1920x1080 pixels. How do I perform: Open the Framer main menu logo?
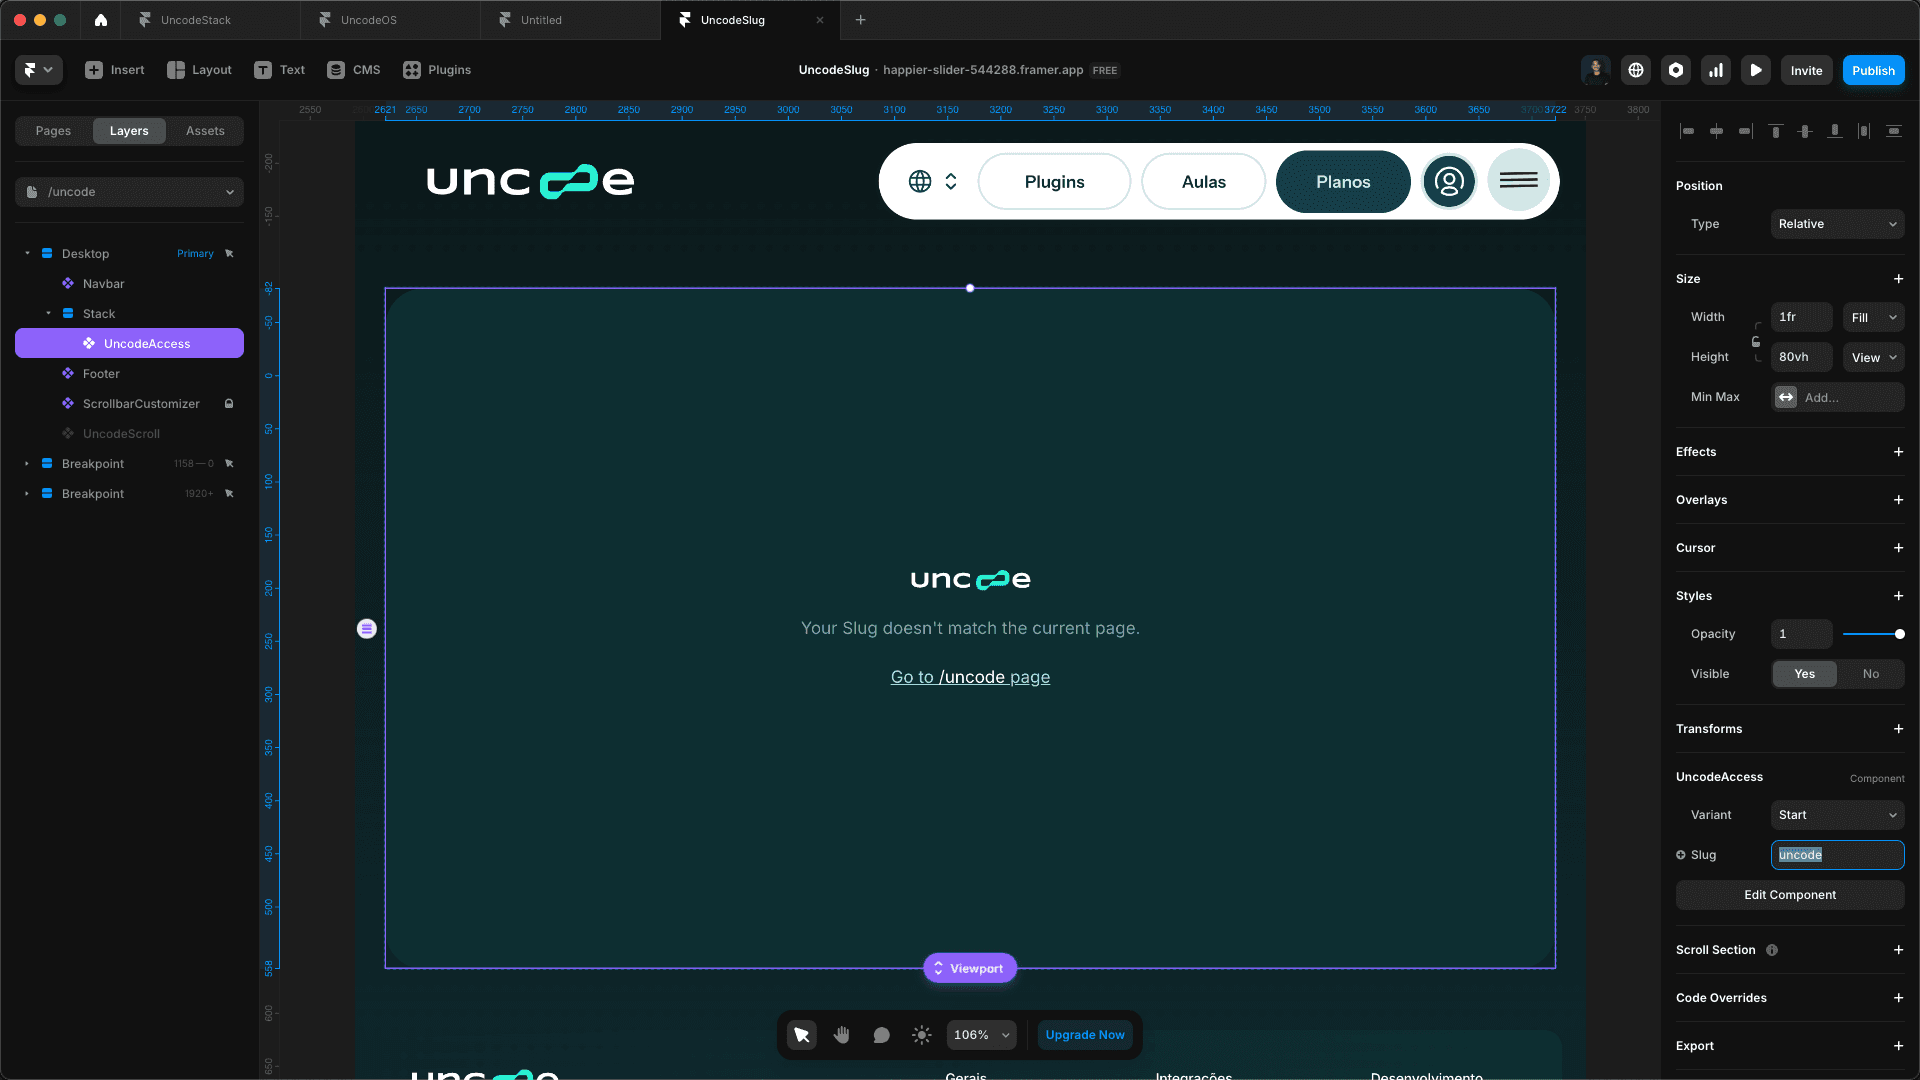click(39, 70)
